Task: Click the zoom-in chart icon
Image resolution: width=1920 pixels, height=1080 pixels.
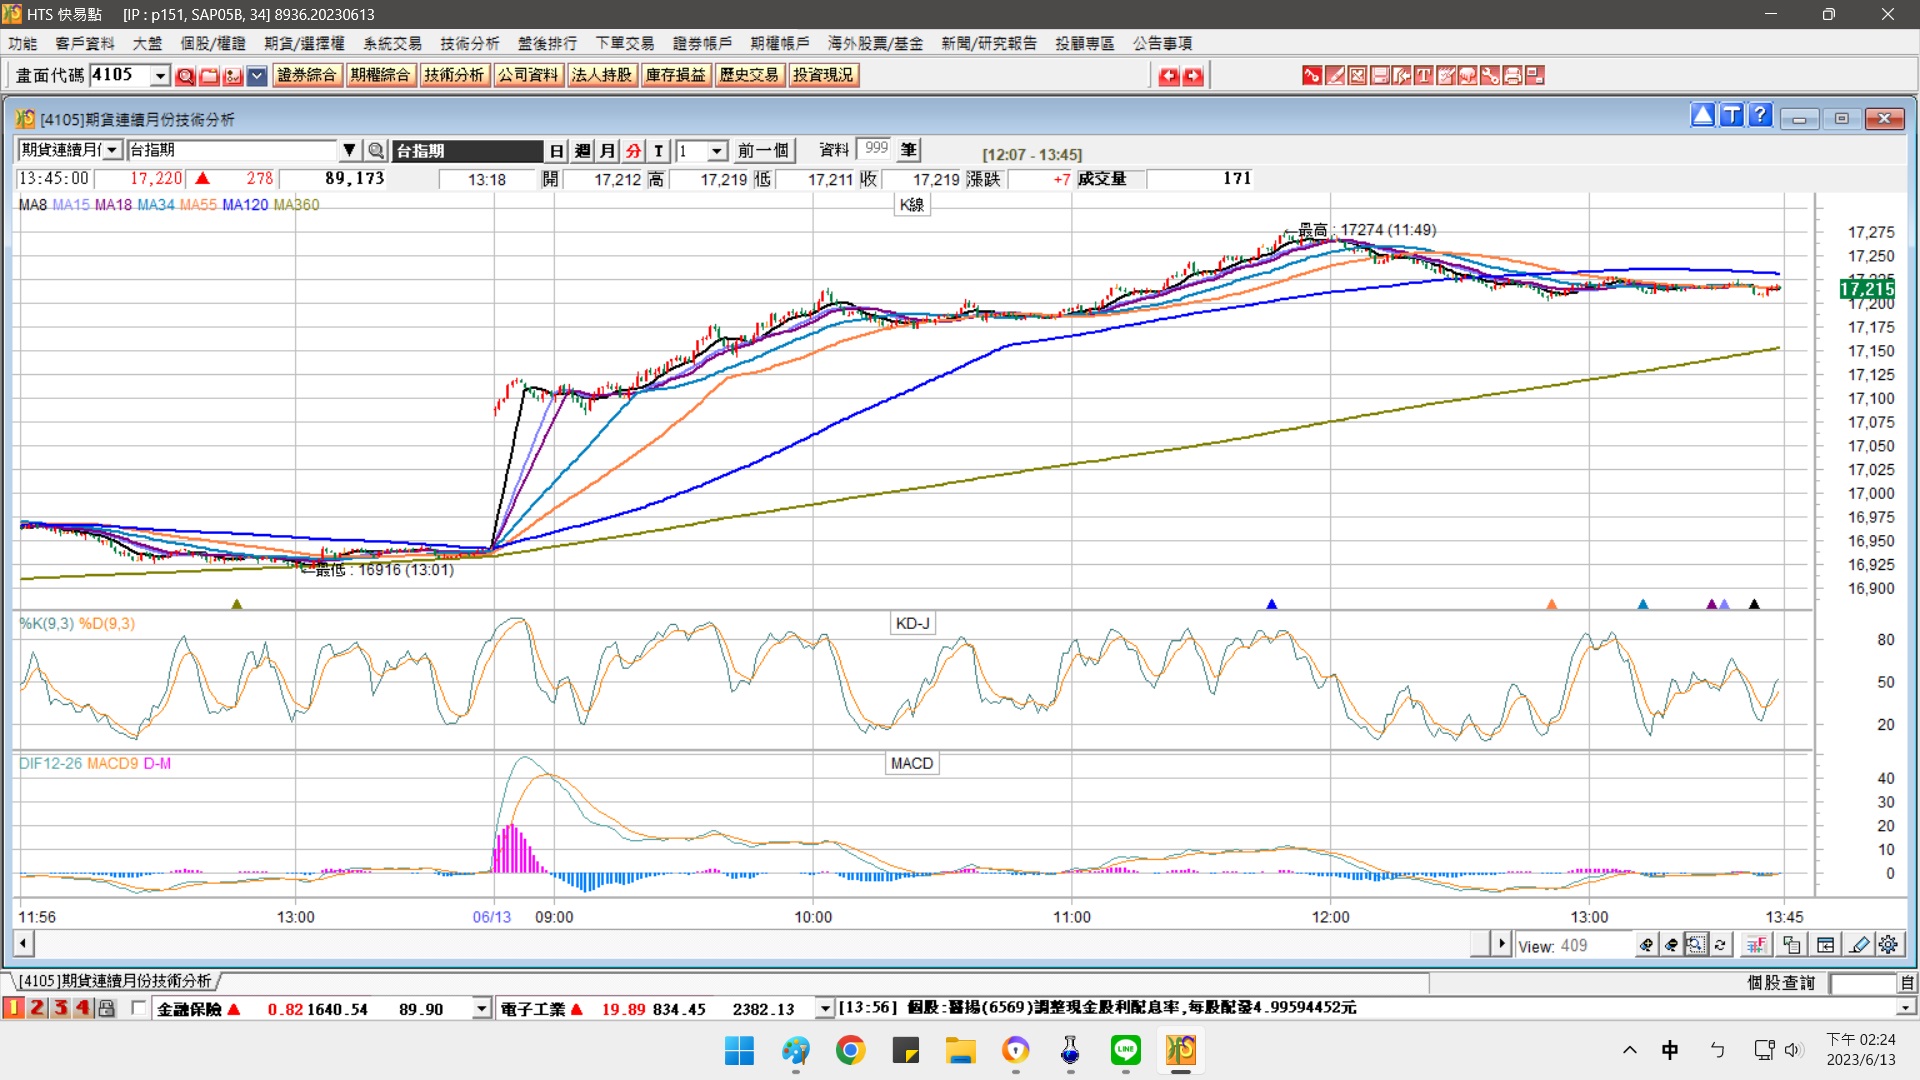Action: (1646, 945)
